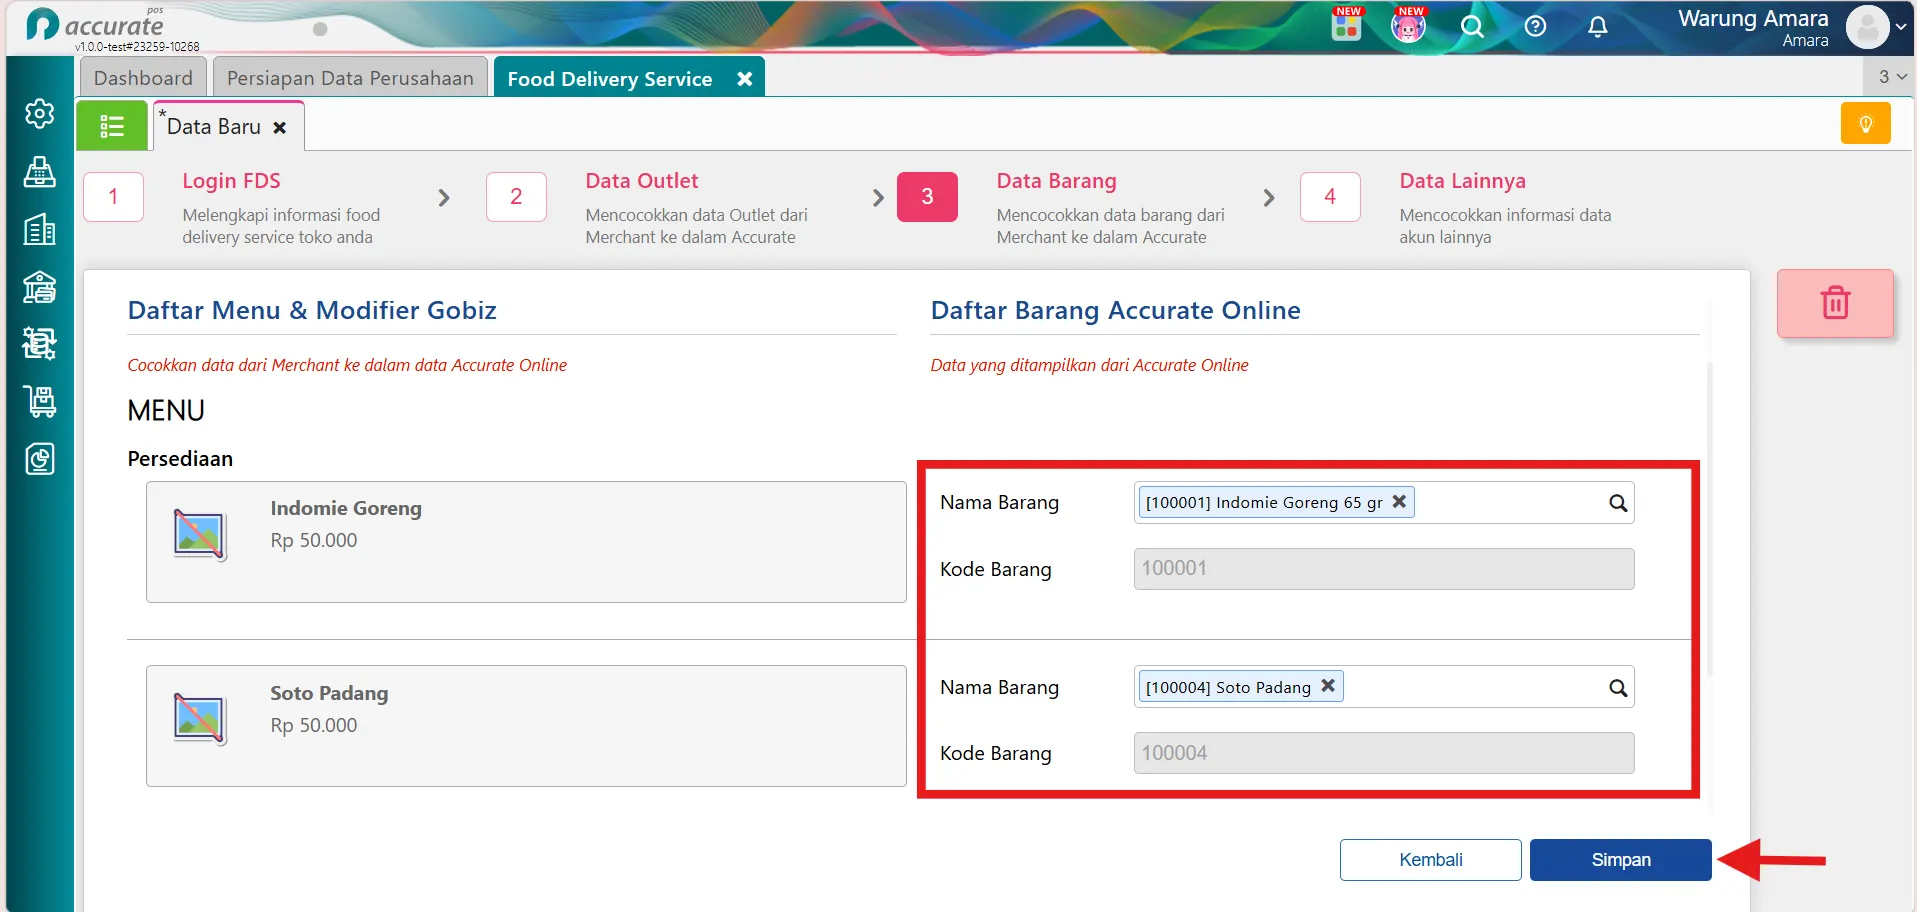
Task: Switch to Persiapan Data Perusahaan tab
Action: click(350, 78)
